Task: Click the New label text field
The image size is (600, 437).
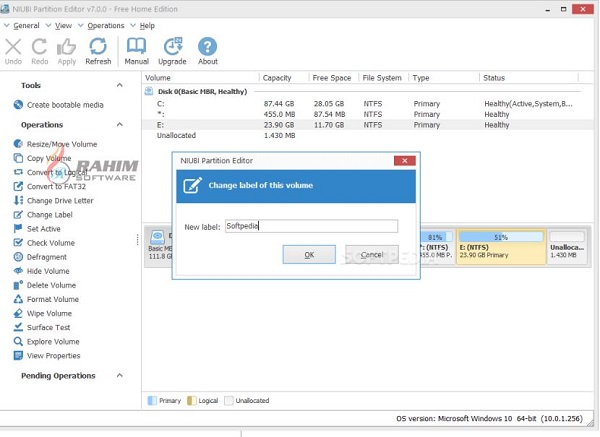Action: pyautogui.click(x=310, y=226)
